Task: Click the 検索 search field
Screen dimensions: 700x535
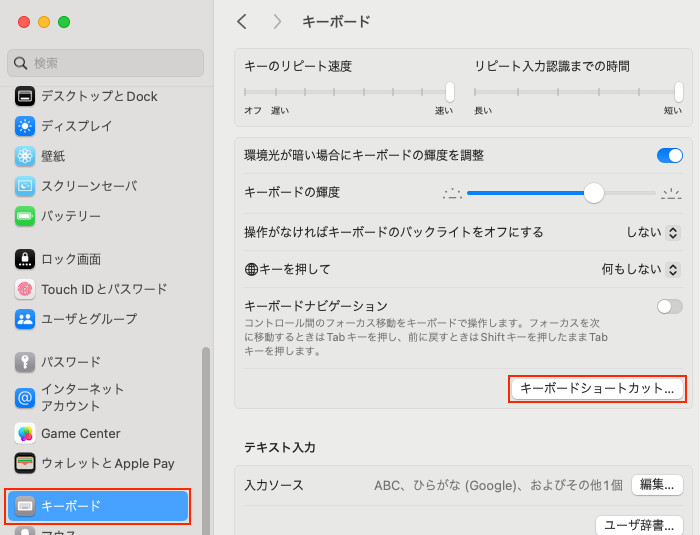Action: (105, 63)
